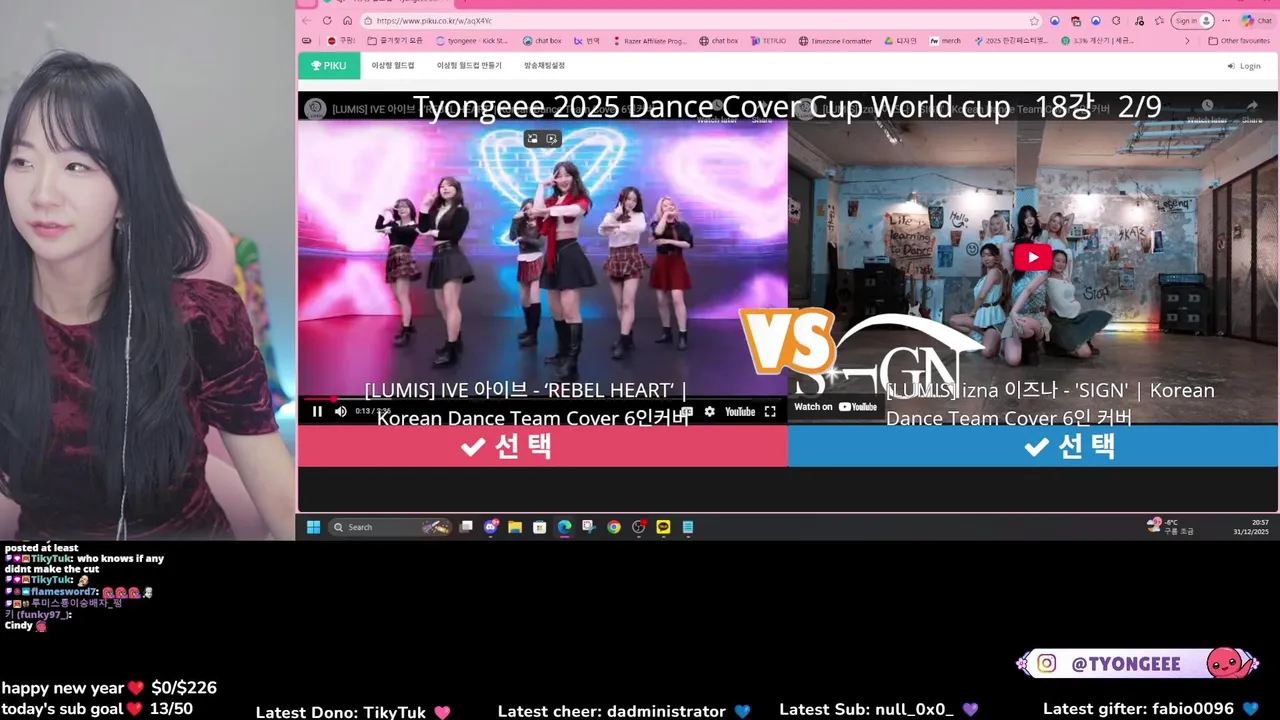The image size is (1280, 720).
Task: Open Microsoft Store from taskbar
Action: pyautogui.click(x=540, y=527)
